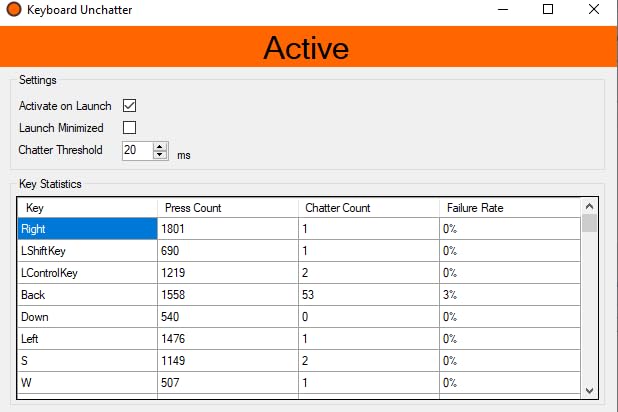618x412 pixels.
Task: Click the press count 1476 cell
Action: (x=228, y=339)
